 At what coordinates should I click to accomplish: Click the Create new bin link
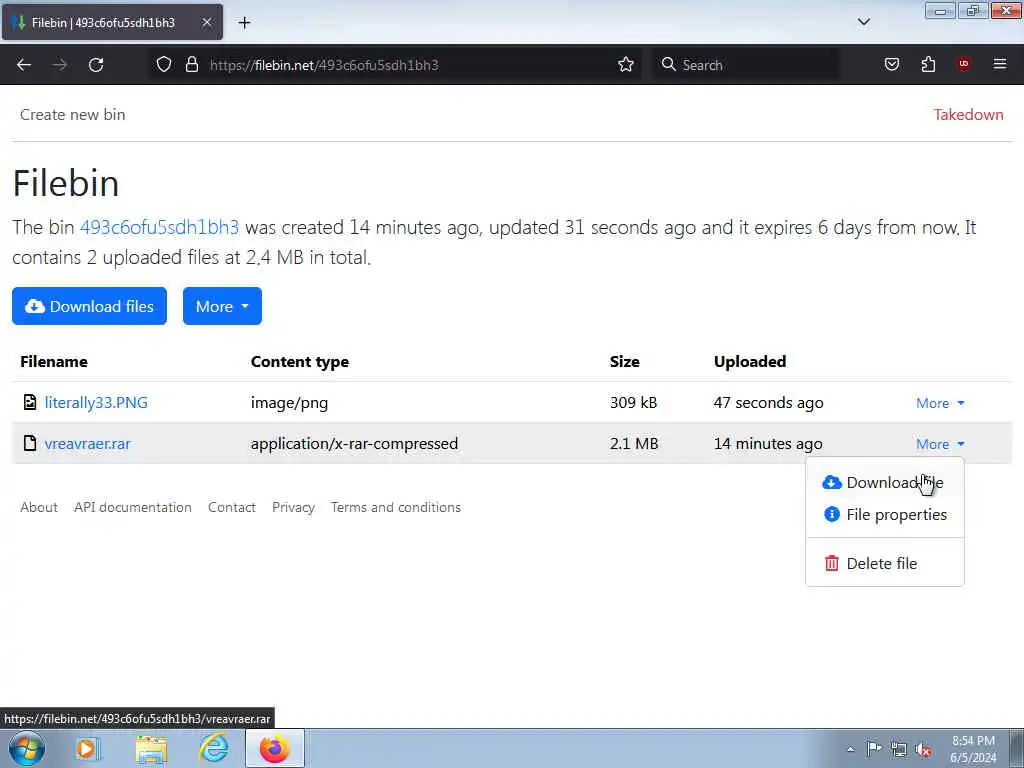coord(72,114)
